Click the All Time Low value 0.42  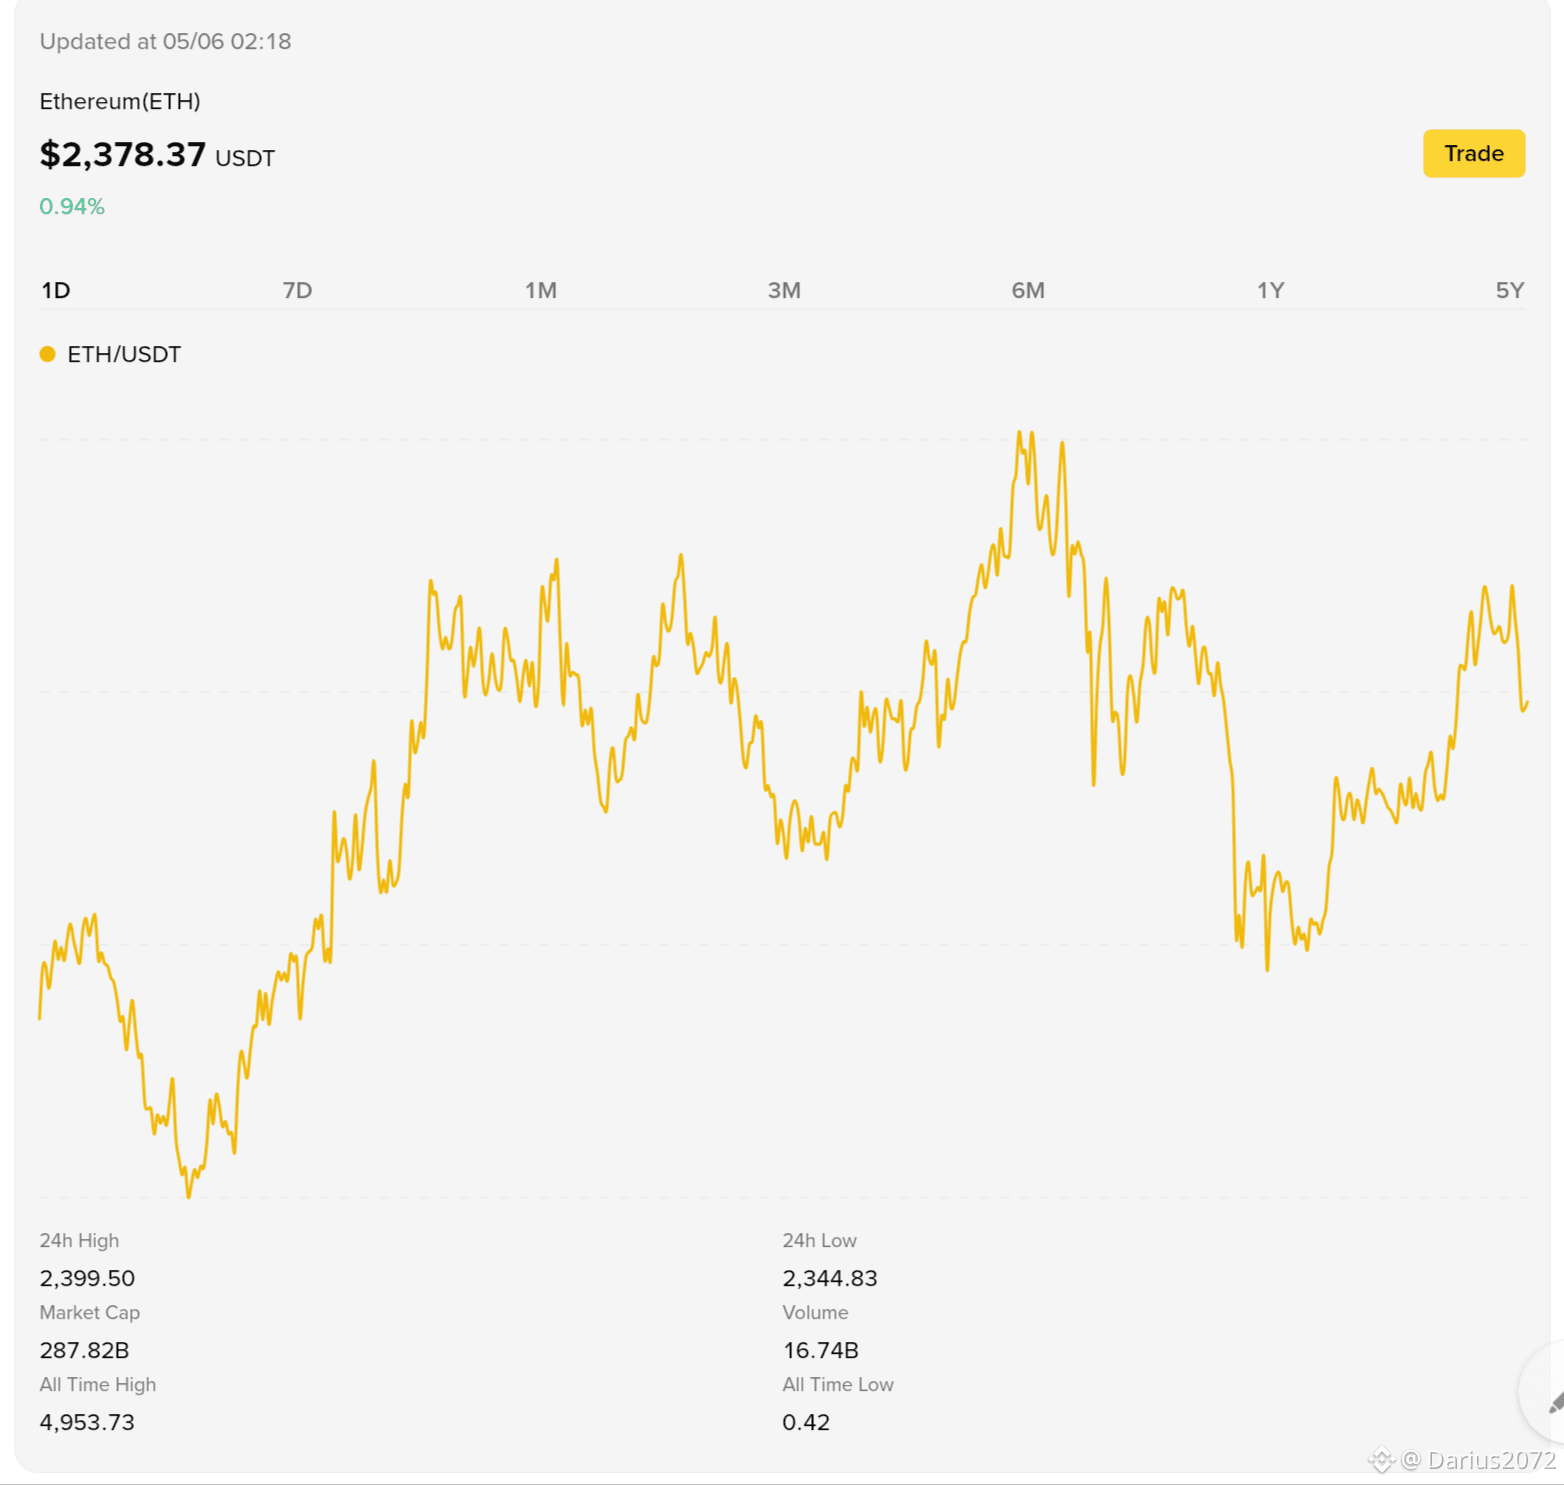(x=806, y=1422)
